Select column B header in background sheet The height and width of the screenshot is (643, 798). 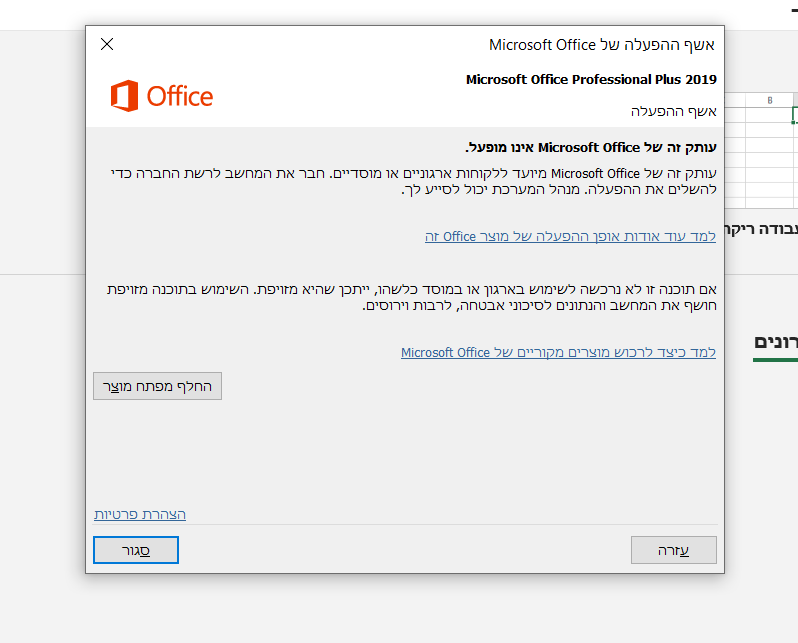[x=770, y=100]
